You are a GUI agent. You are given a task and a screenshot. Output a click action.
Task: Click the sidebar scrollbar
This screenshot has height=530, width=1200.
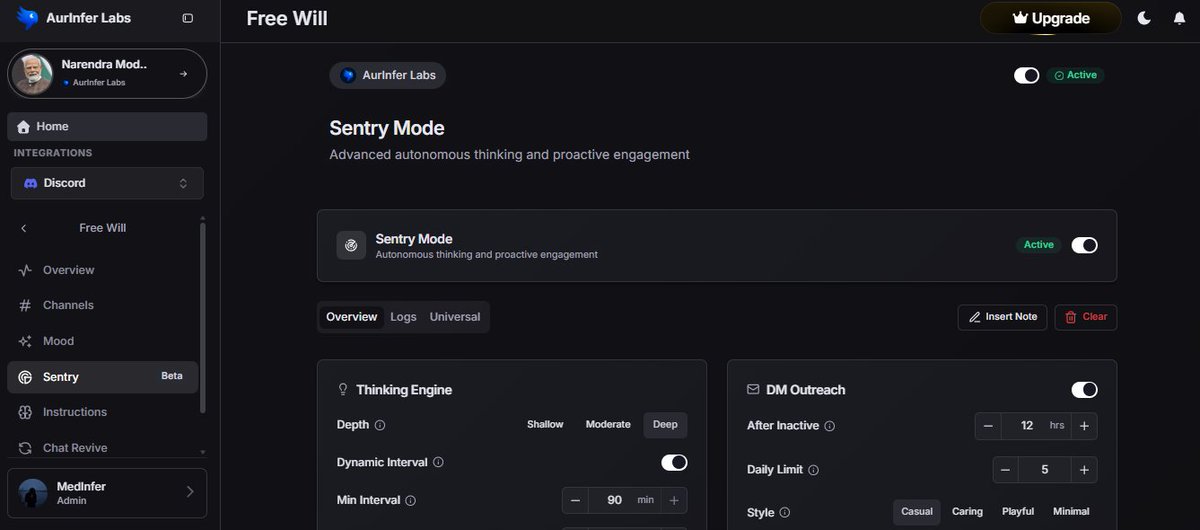coord(203,317)
